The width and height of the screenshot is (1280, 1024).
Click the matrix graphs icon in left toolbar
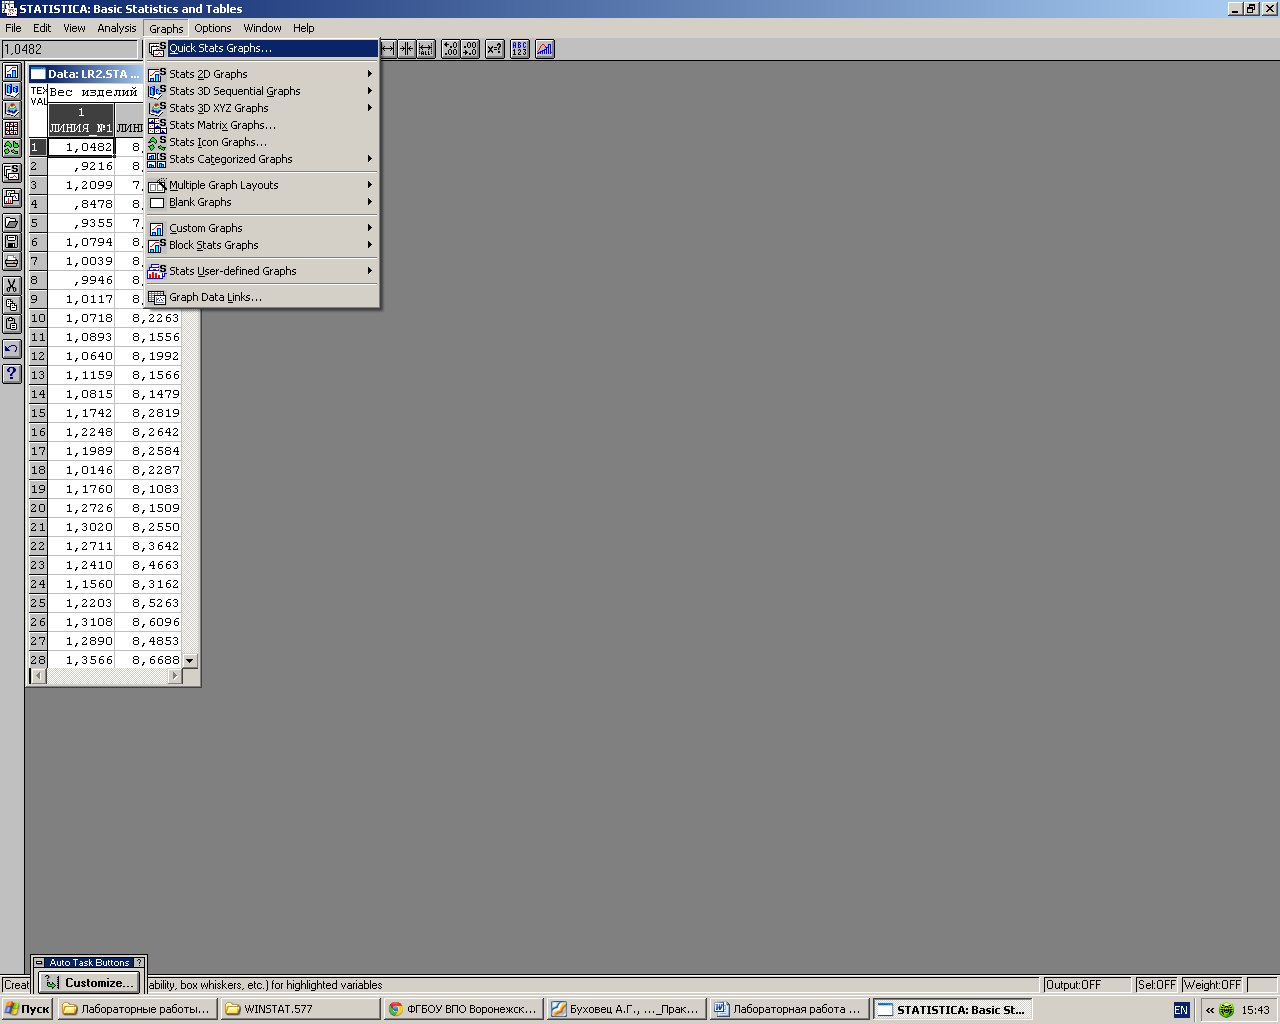click(x=11, y=129)
